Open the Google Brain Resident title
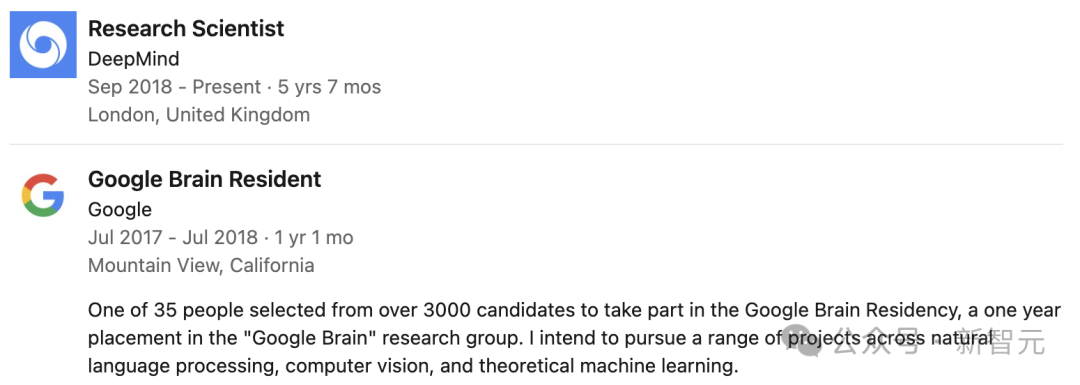1080x385 pixels. 205,179
